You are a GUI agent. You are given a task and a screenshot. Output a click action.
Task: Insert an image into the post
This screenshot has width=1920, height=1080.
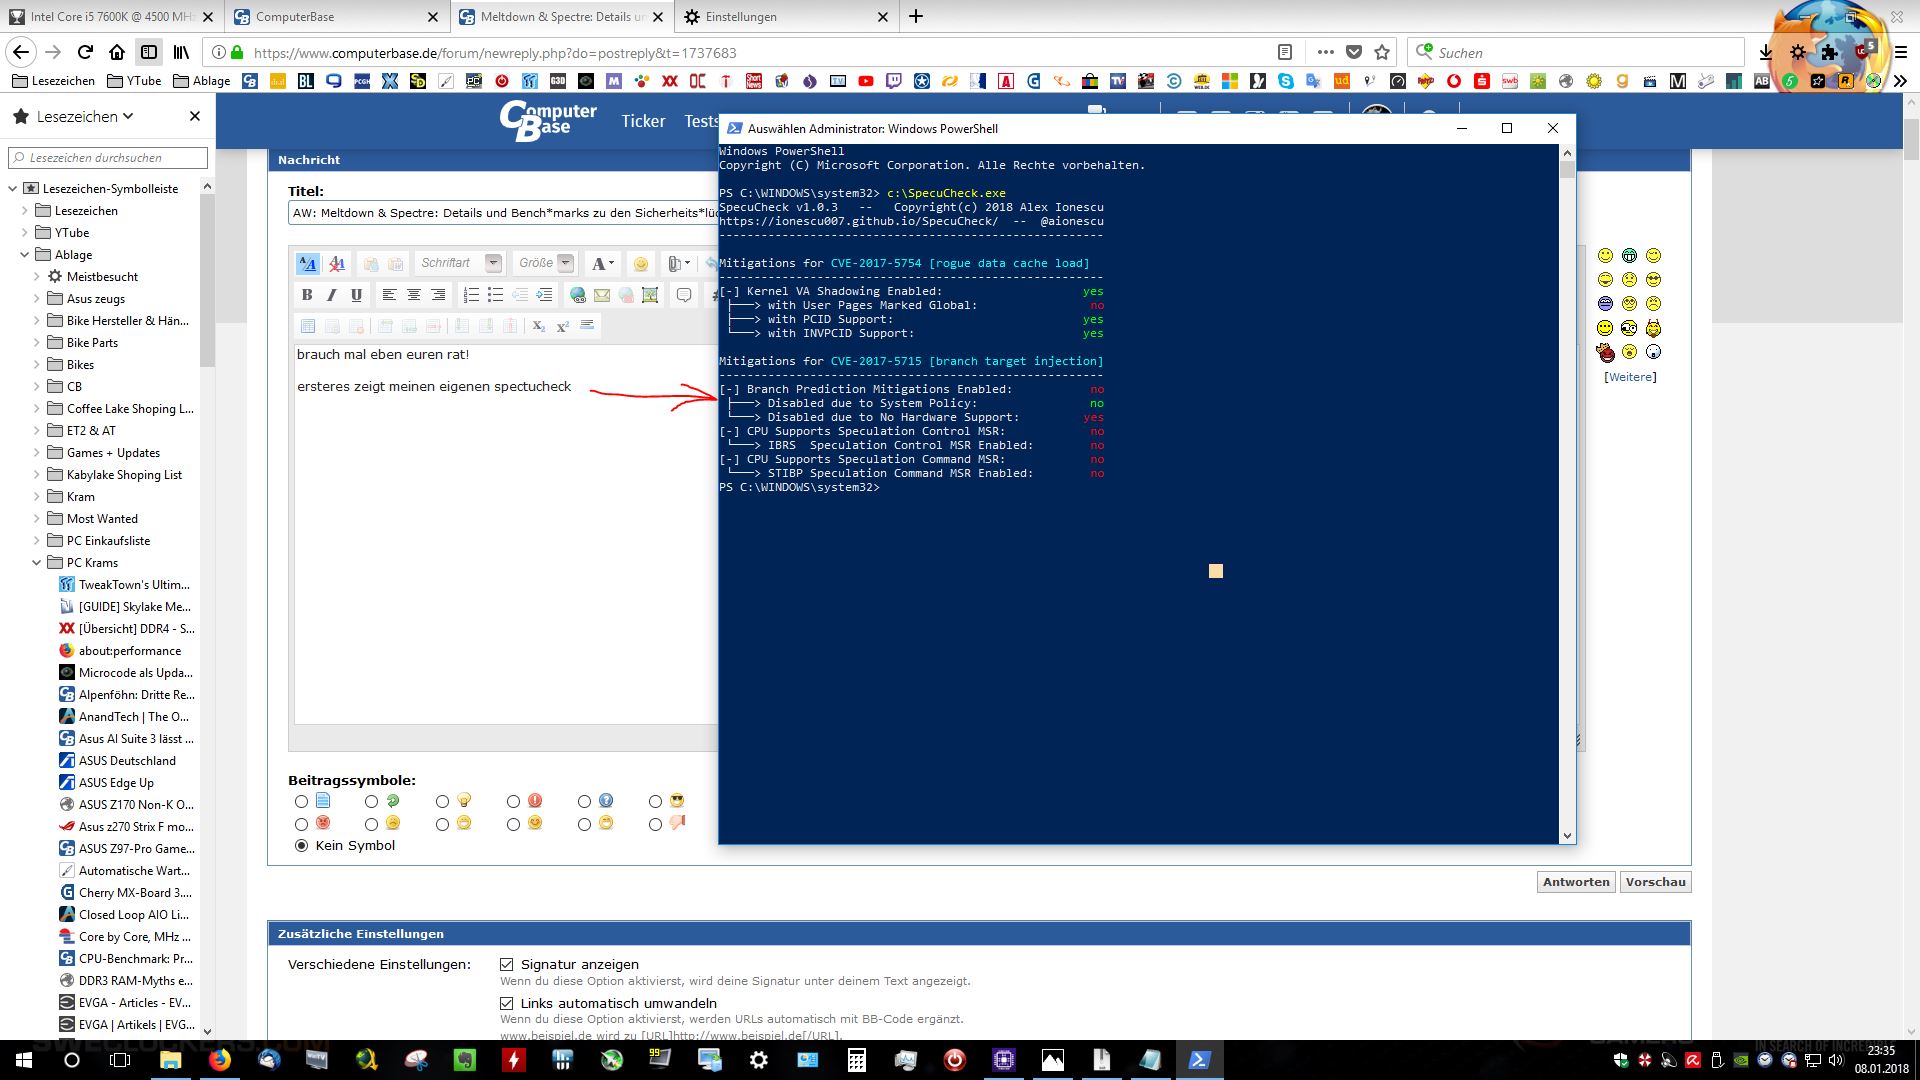coord(650,295)
